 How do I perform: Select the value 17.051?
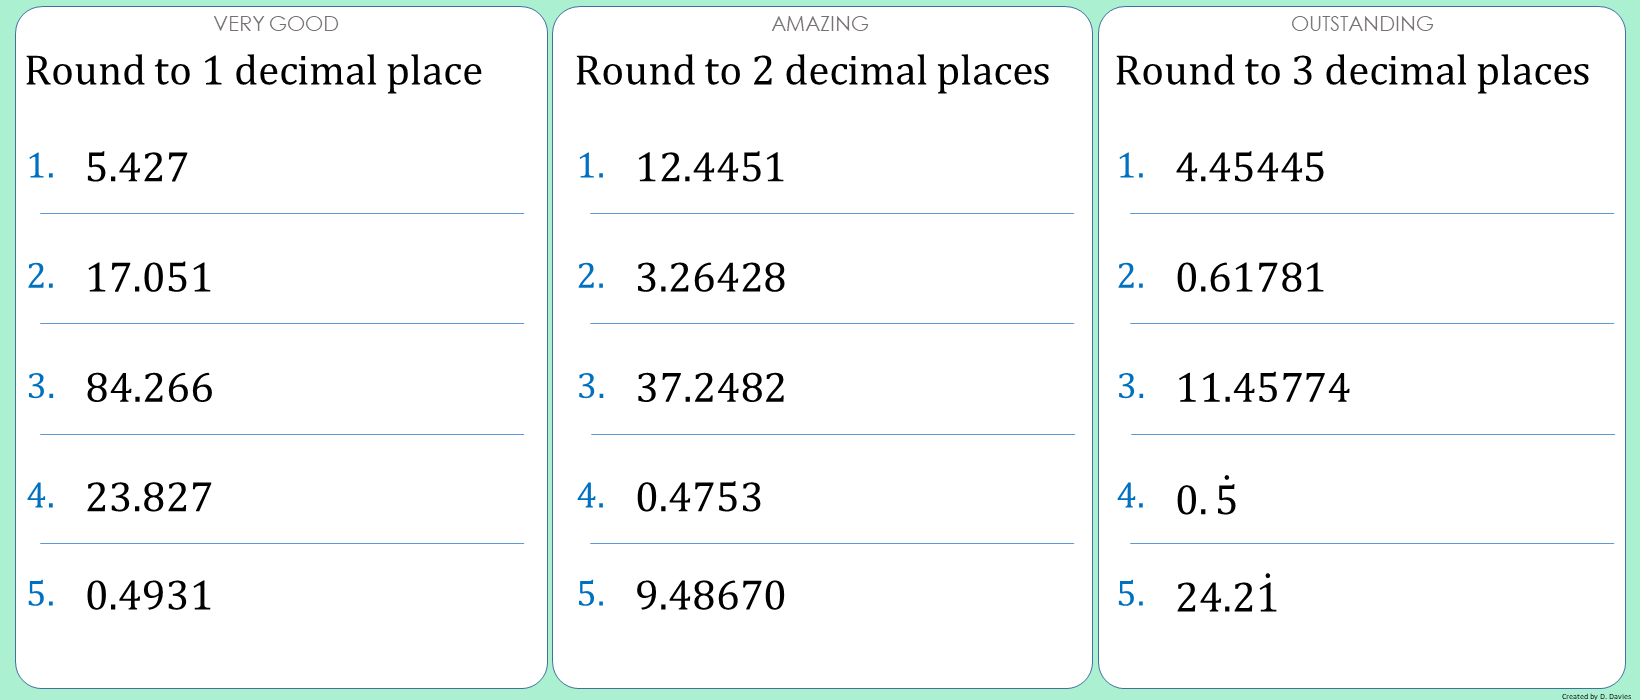coord(149,278)
